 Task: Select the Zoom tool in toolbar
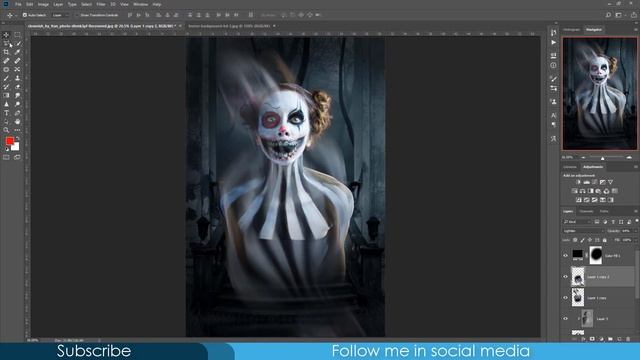[x=6, y=130]
